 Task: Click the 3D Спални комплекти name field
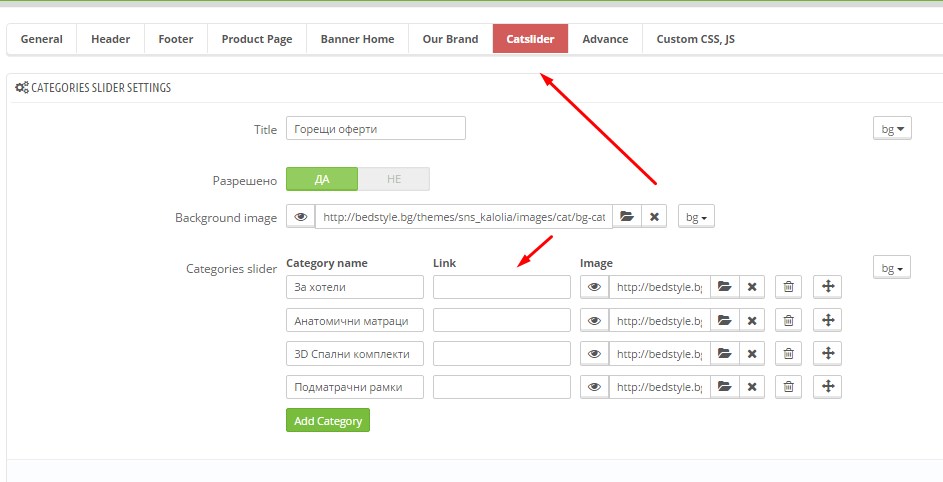point(355,353)
